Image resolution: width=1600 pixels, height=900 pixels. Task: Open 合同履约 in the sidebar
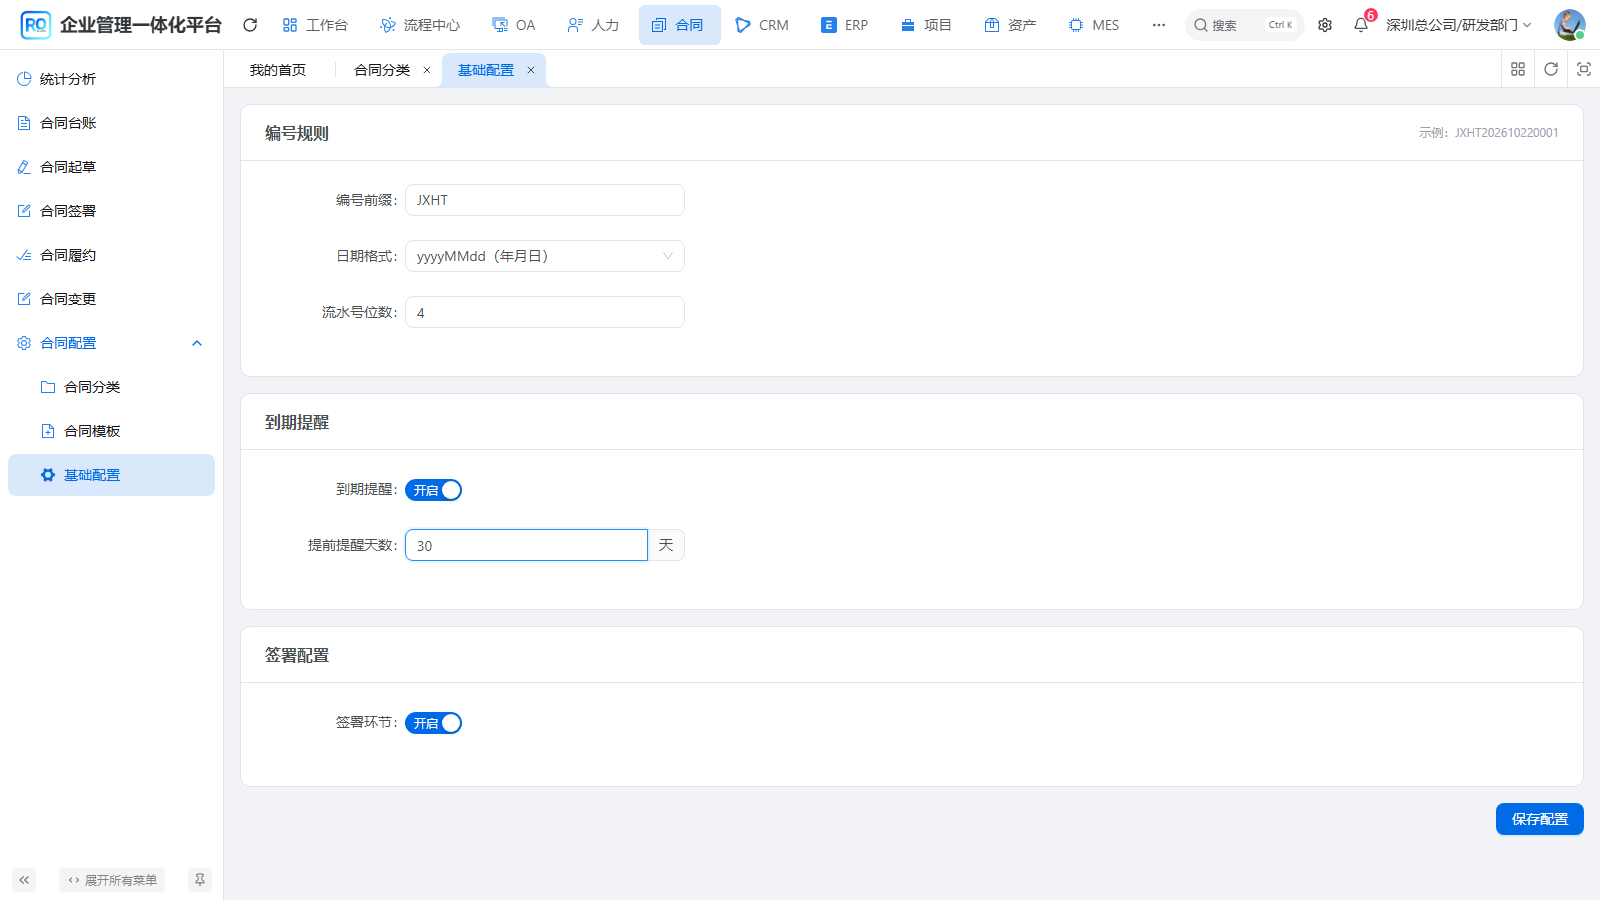pyautogui.click(x=111, y=255)
